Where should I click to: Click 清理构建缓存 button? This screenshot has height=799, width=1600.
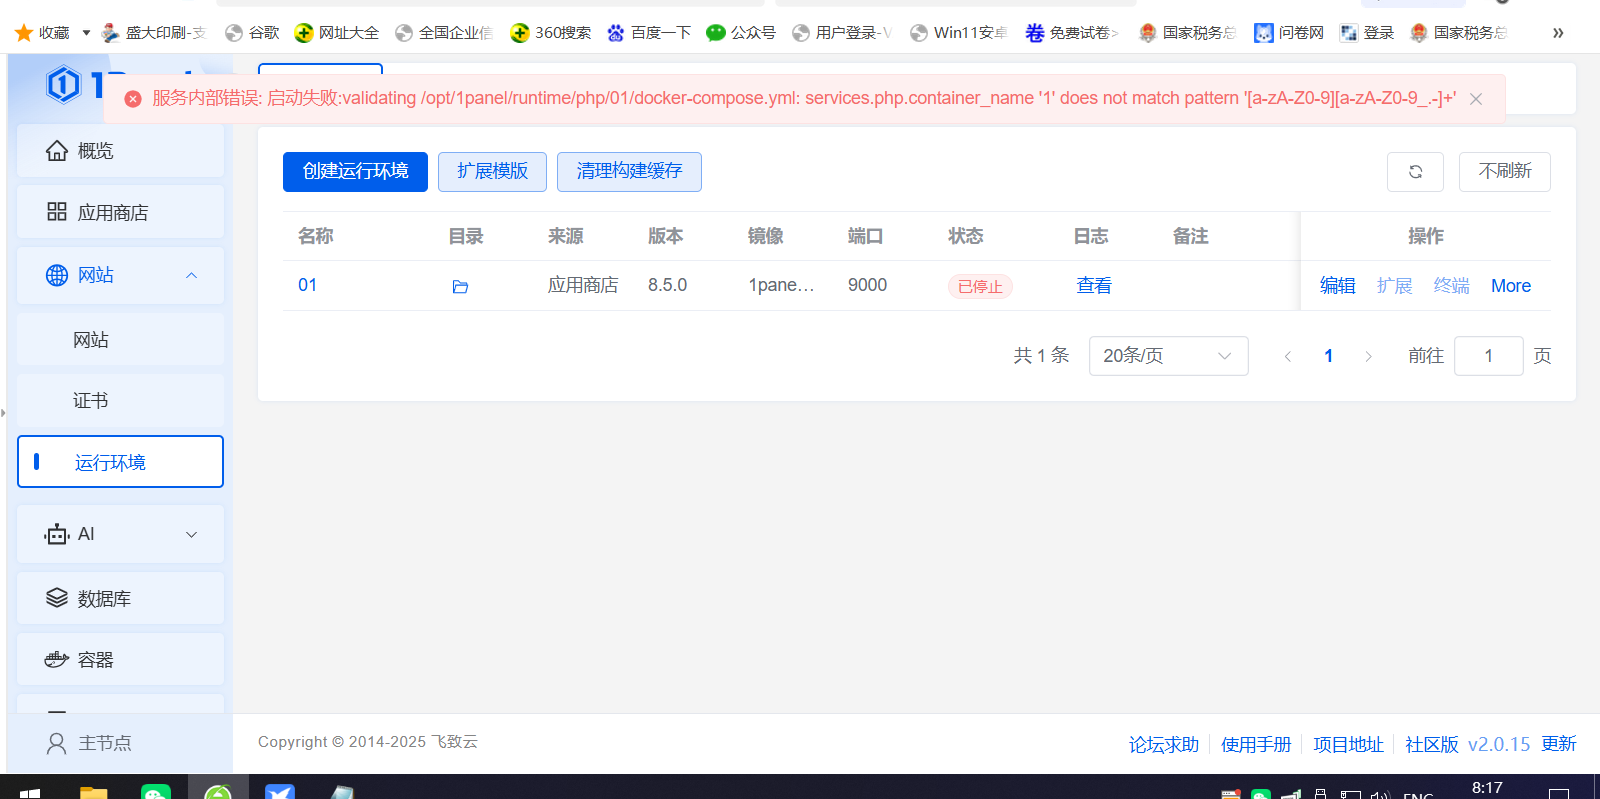tap(629, 172)
